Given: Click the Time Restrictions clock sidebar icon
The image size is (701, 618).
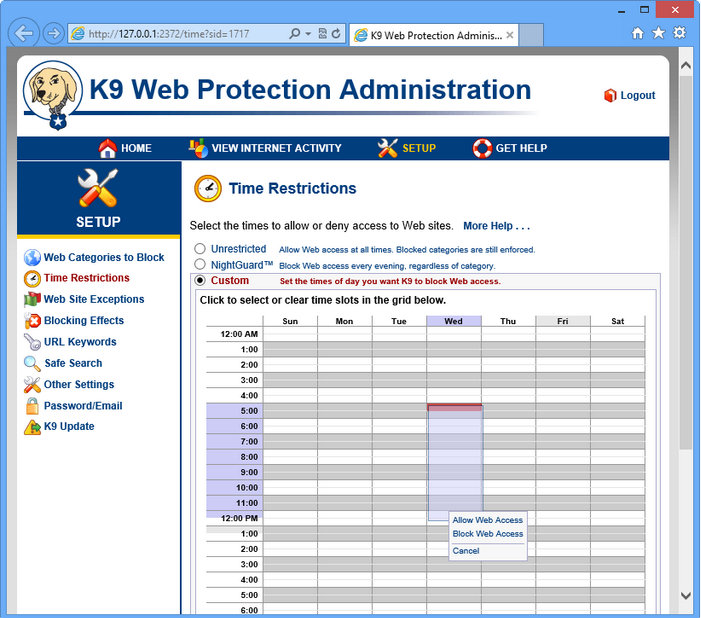Looking at the screenshot, I should pyautogui.click(x=32, y=279).
